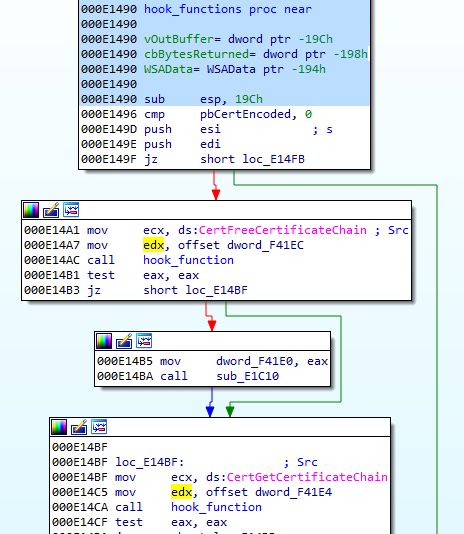Image resolution: width=464 pixels, height=534 pixels.
Task: Click dword_F41E0 in mov instruction
Action: tap(254, 361)
